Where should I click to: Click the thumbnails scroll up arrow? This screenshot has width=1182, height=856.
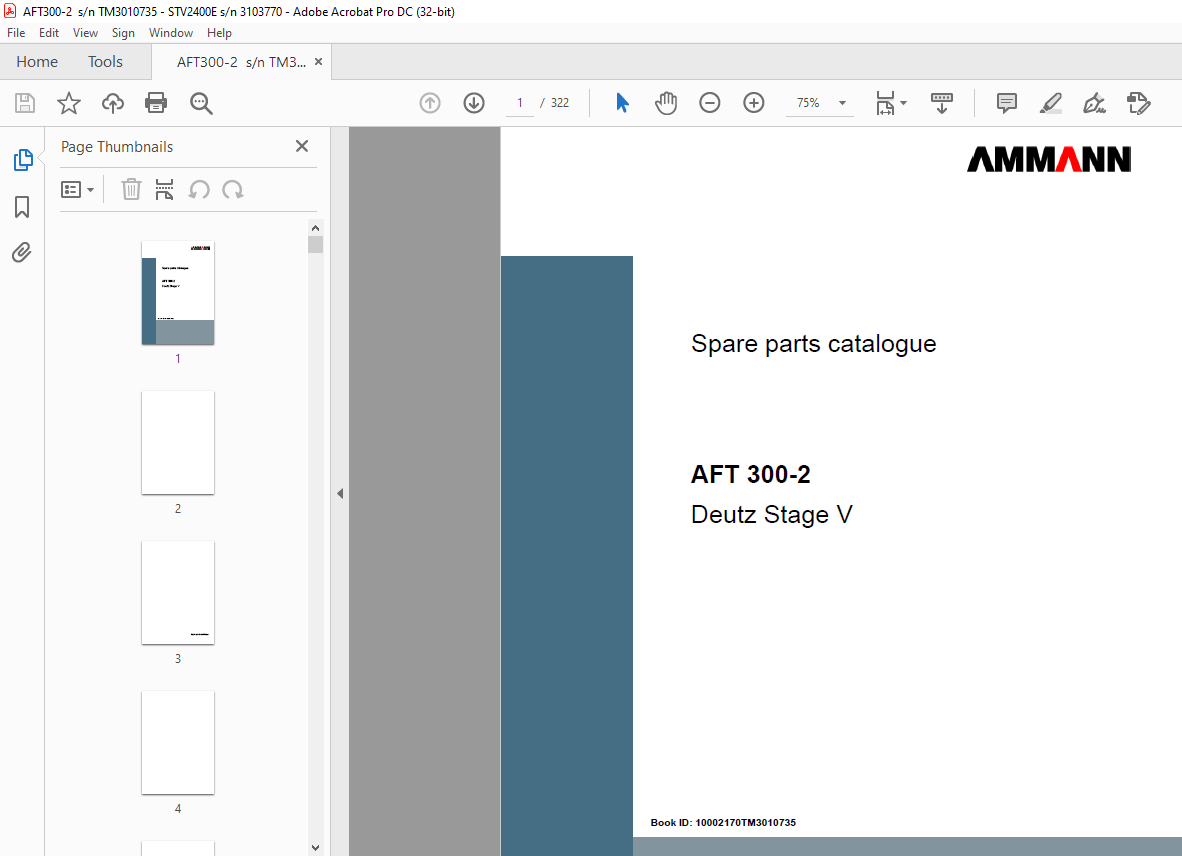[x=315, y=228]
